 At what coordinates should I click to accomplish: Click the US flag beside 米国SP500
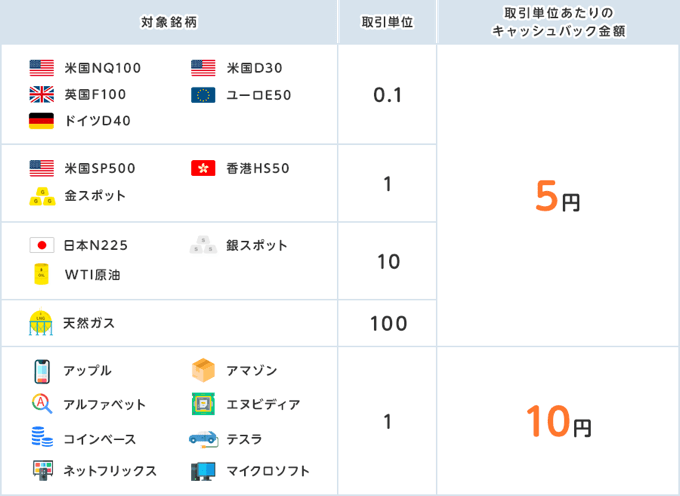[42, 168]
